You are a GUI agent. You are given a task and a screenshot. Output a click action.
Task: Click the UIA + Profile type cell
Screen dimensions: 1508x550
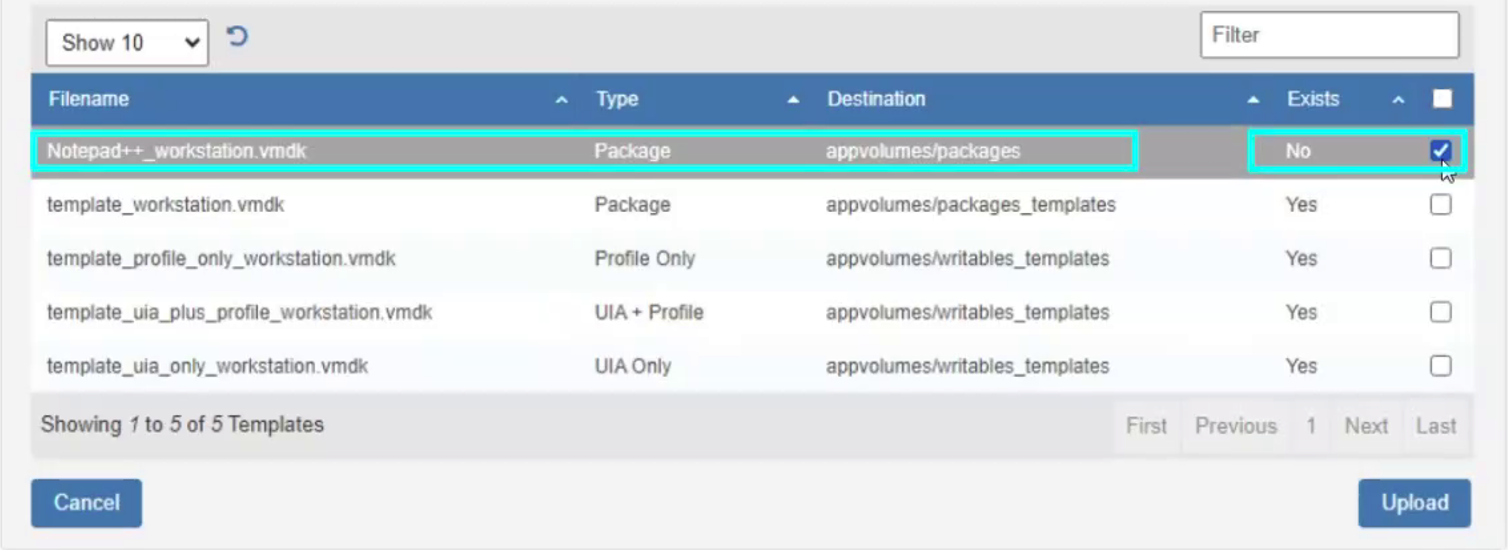pos(649,312)
